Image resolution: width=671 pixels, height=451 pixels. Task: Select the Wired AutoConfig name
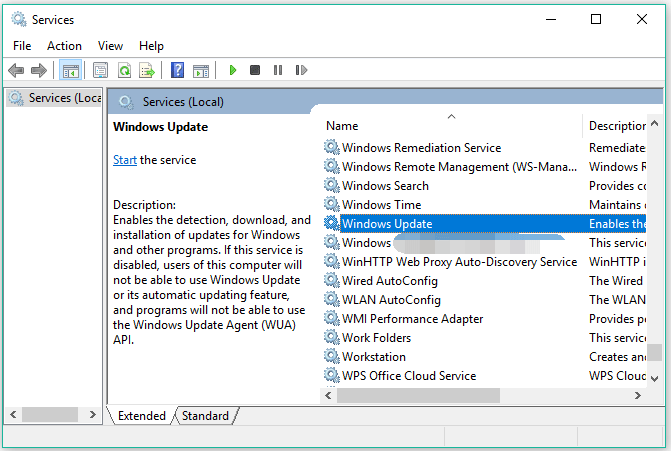point(389,281)
